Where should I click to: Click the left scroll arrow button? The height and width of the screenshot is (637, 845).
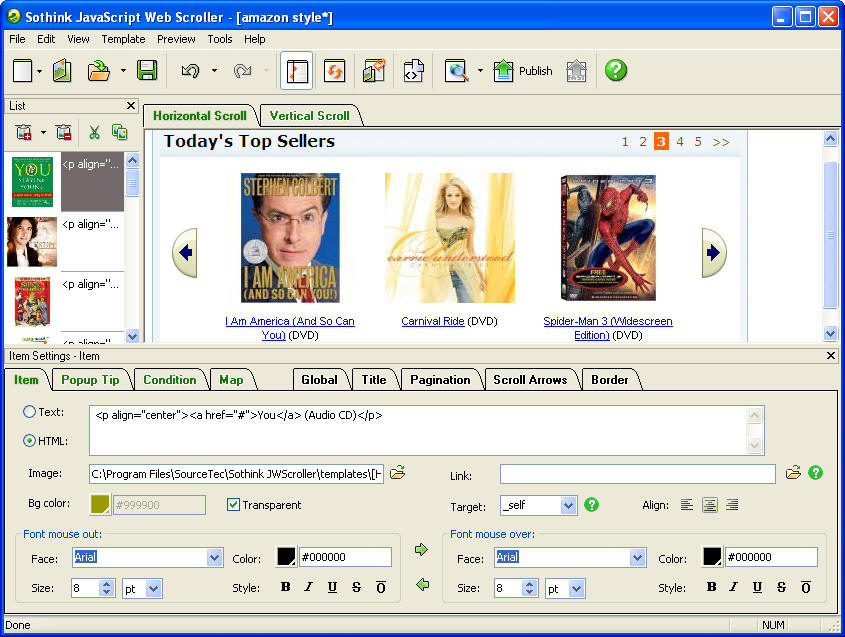pyautogui.click(x=185, y=252)
